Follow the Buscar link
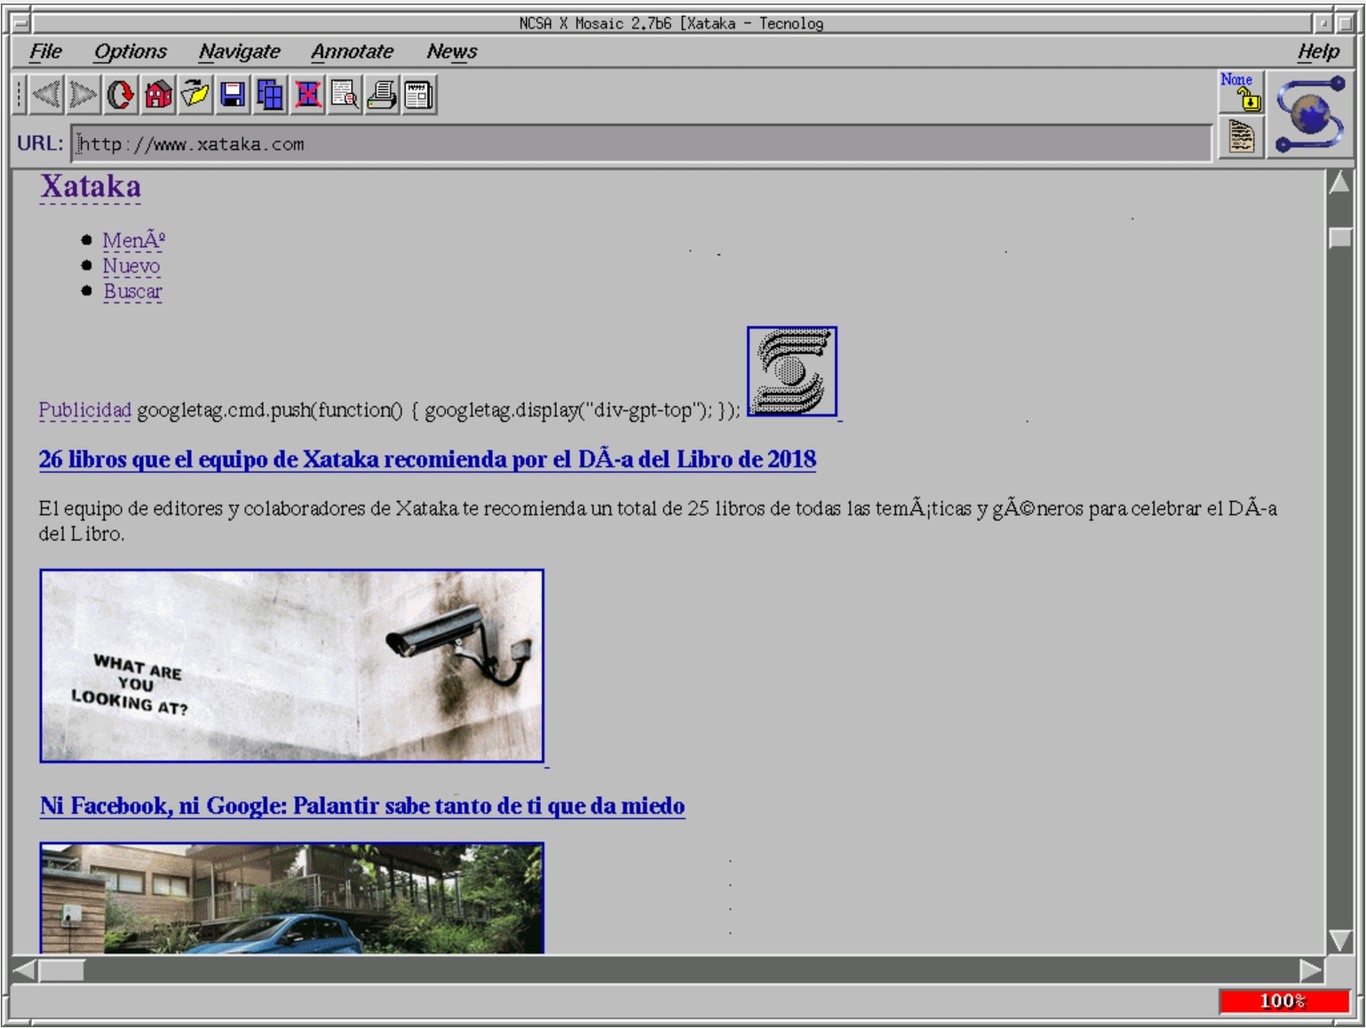Viewport: 1366px width, 1028px height. (132, 292)
